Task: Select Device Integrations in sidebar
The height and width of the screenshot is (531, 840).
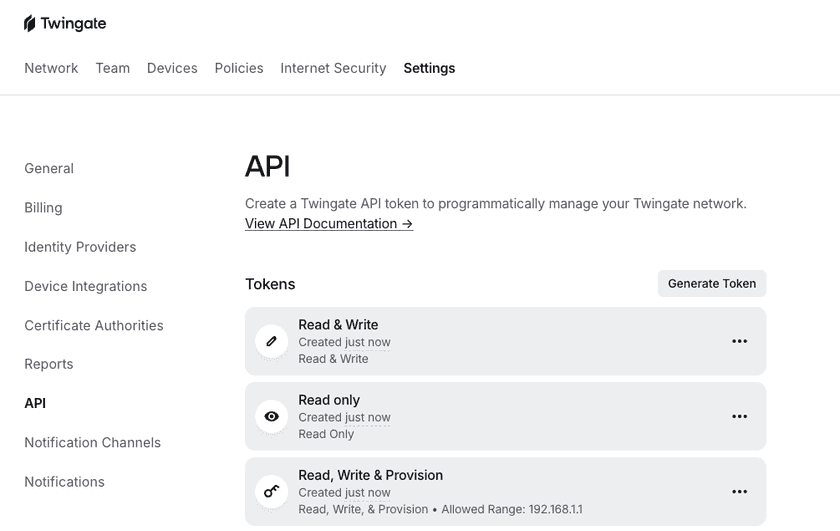Action: [x=86, y=286]
